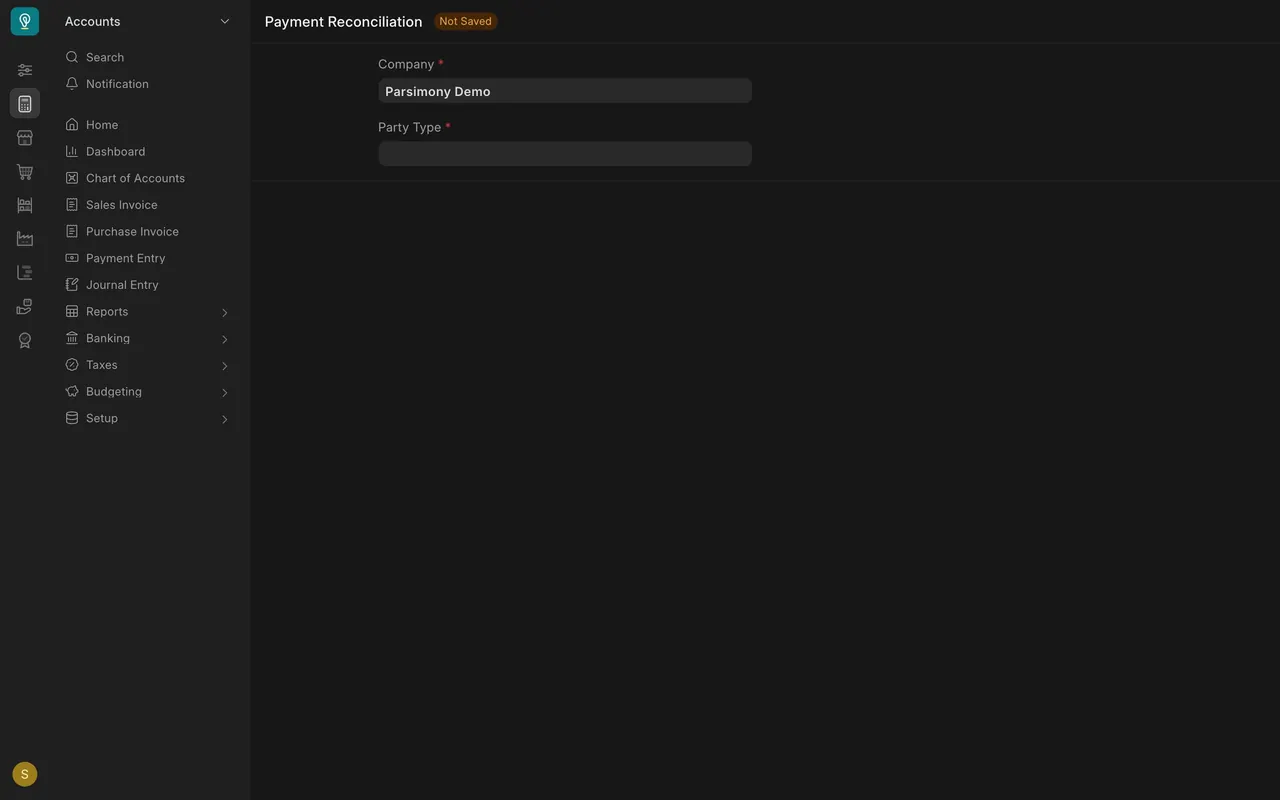Image resolution: width=1280 pixels, height=800 pixels.
Task: Click the Company field showing Parsimony Demo
Action: click(x=565, y=91)
